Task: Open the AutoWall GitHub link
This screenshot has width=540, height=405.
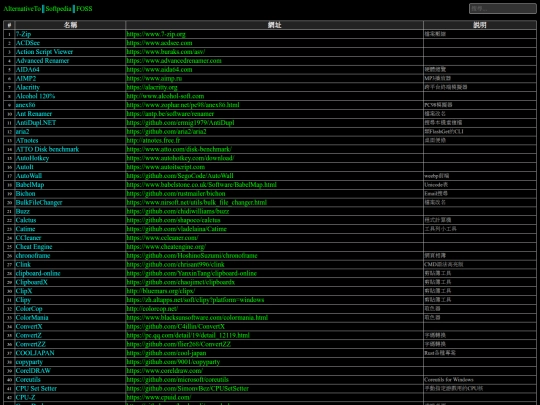Action: tap(180, 176)
